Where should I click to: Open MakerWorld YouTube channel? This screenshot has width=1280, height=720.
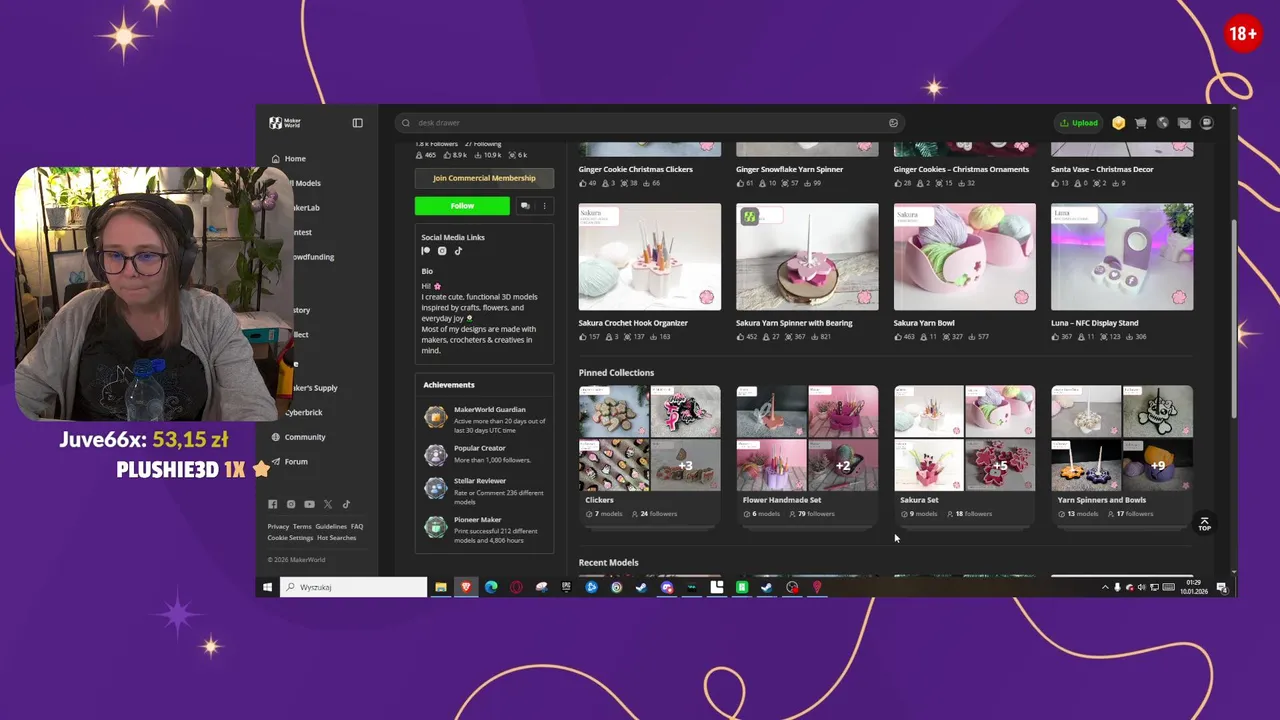coord(309,504)
